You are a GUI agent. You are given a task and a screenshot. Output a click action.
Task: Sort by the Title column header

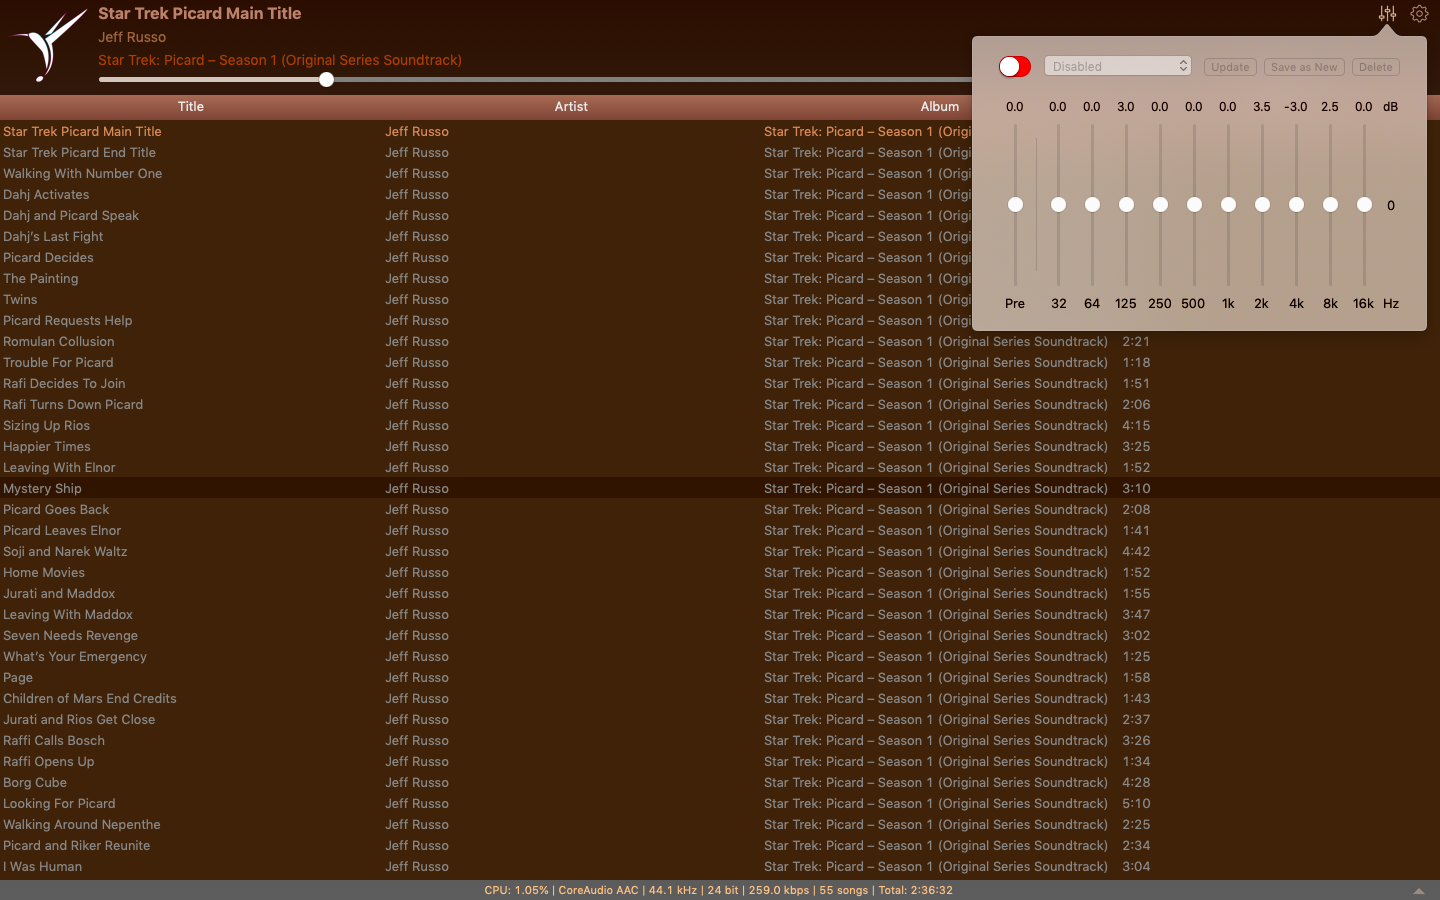pos(190,106)
